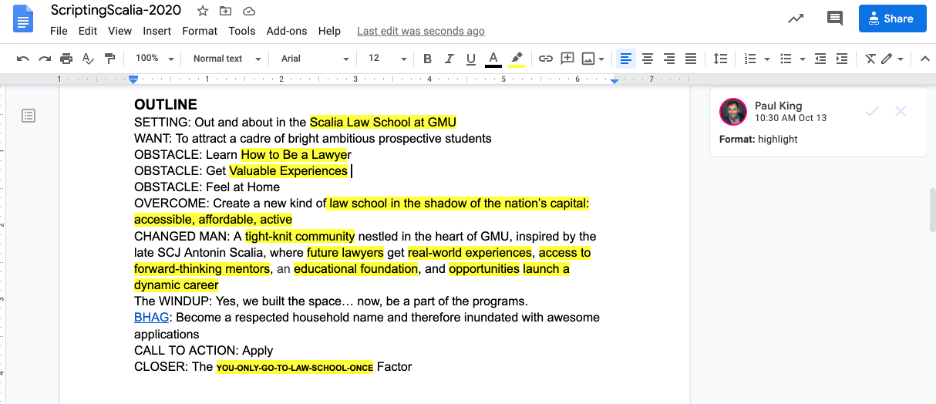This screenshot has height=404, width=936.
Task: Open the Edit menu
Action: point(87,31)
